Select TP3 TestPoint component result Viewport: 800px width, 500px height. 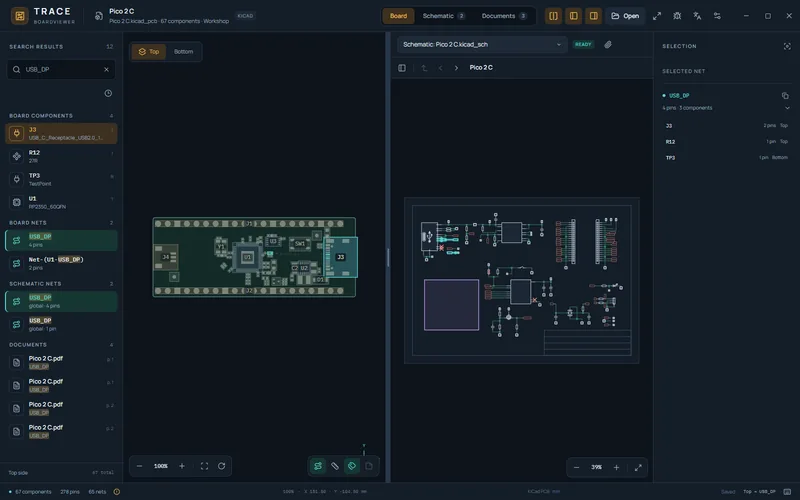(x=61, y=179)
